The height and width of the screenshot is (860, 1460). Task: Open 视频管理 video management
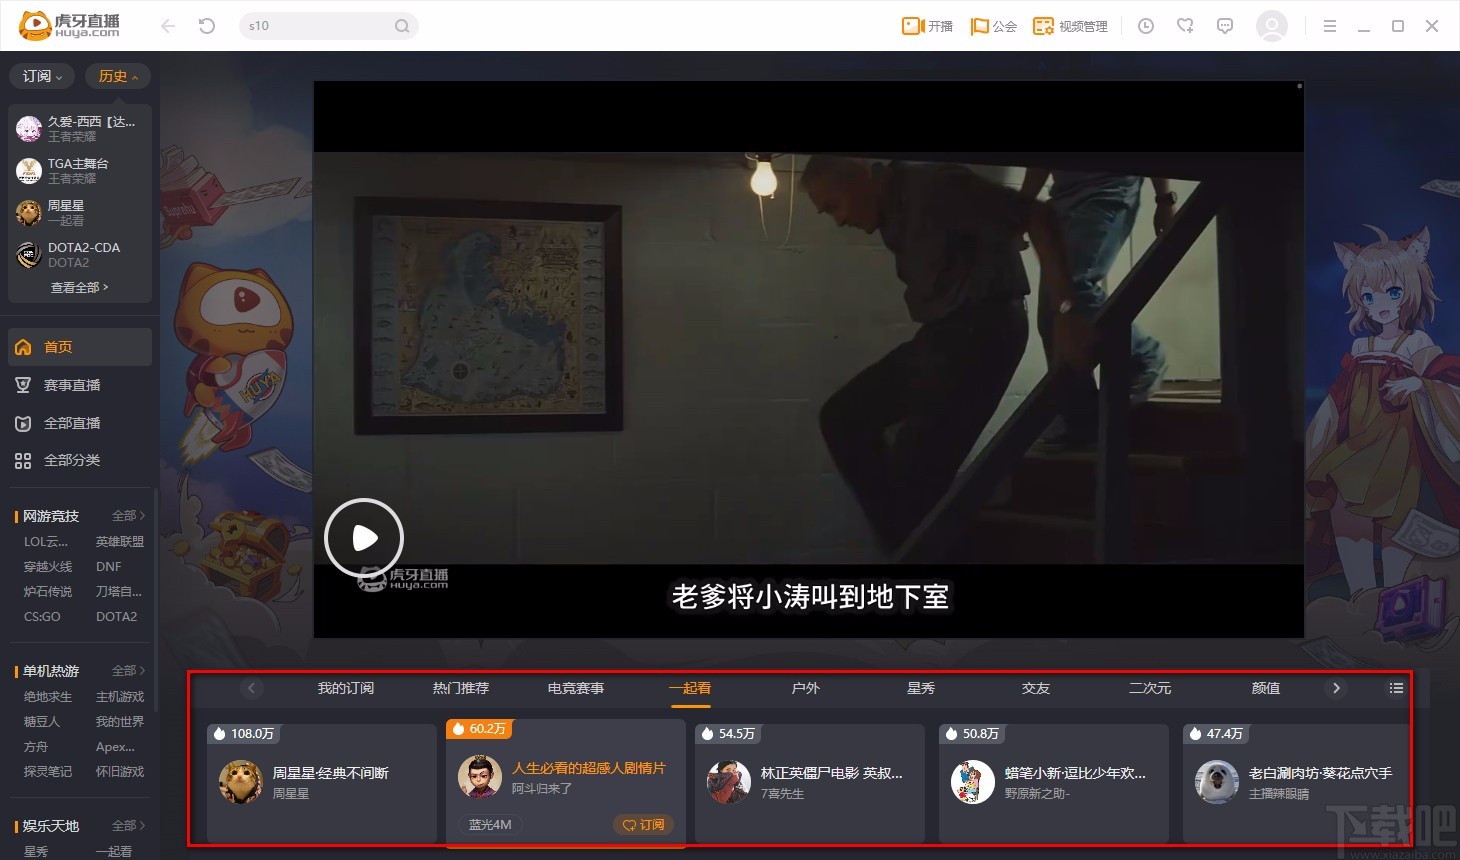point(1068,26)
